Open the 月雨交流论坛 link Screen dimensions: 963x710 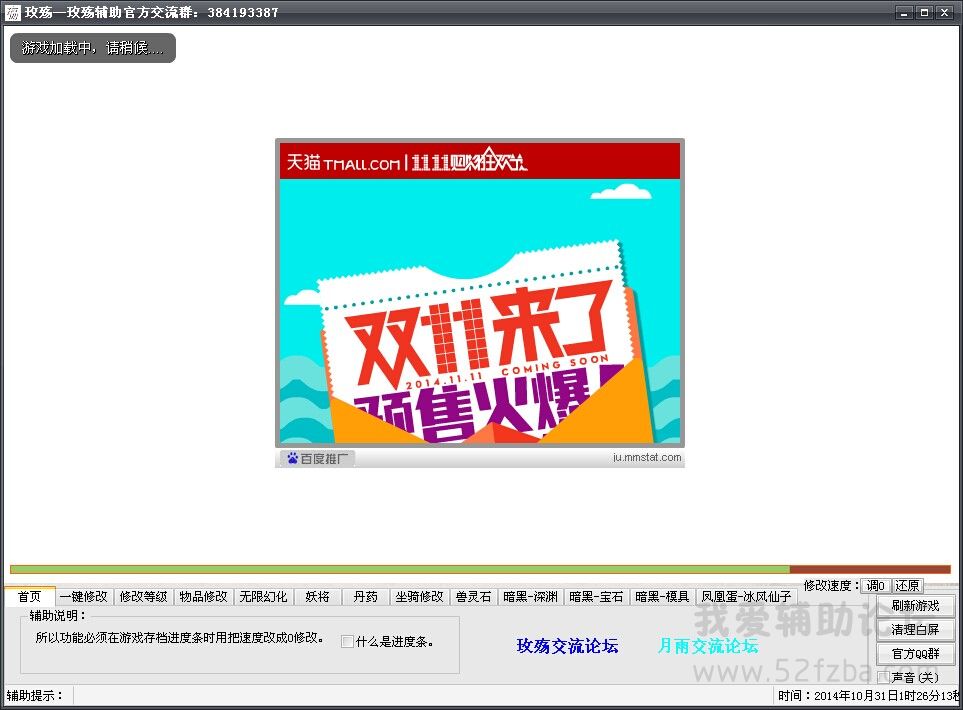point(708,646)
